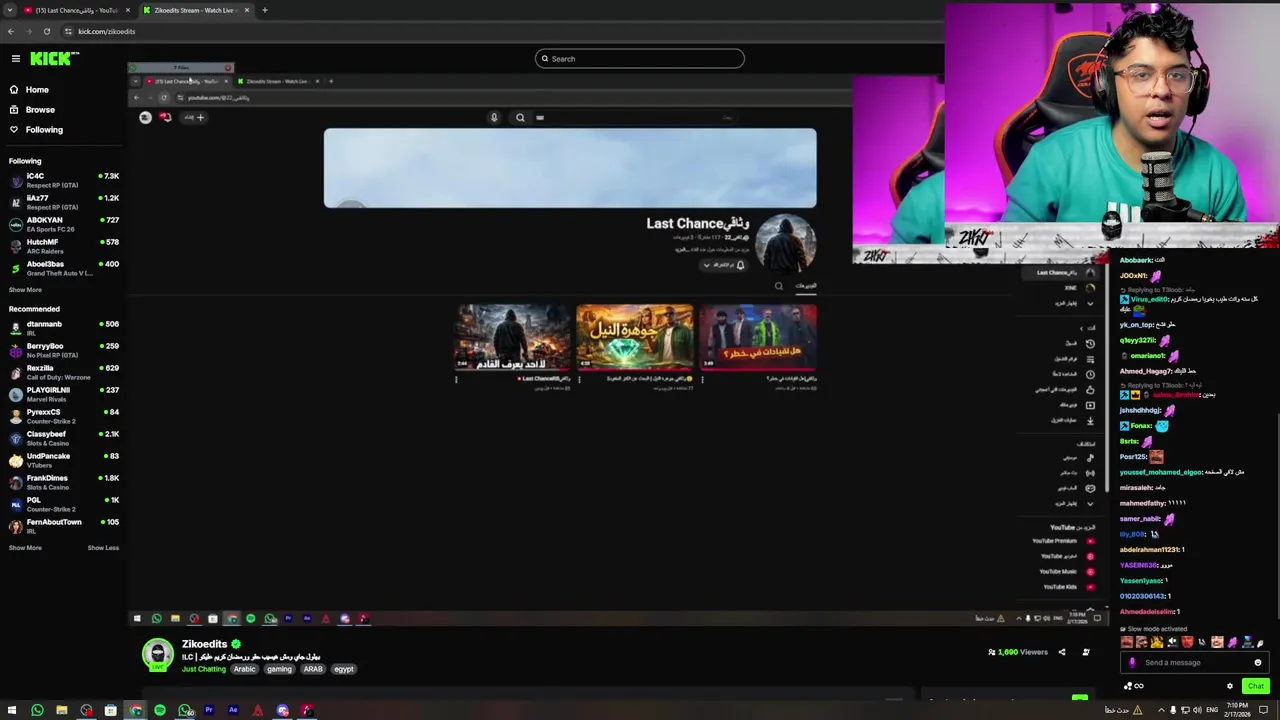Open the tab search dropdown arrow
1280x720 pixels.
[x=10, y=10]
